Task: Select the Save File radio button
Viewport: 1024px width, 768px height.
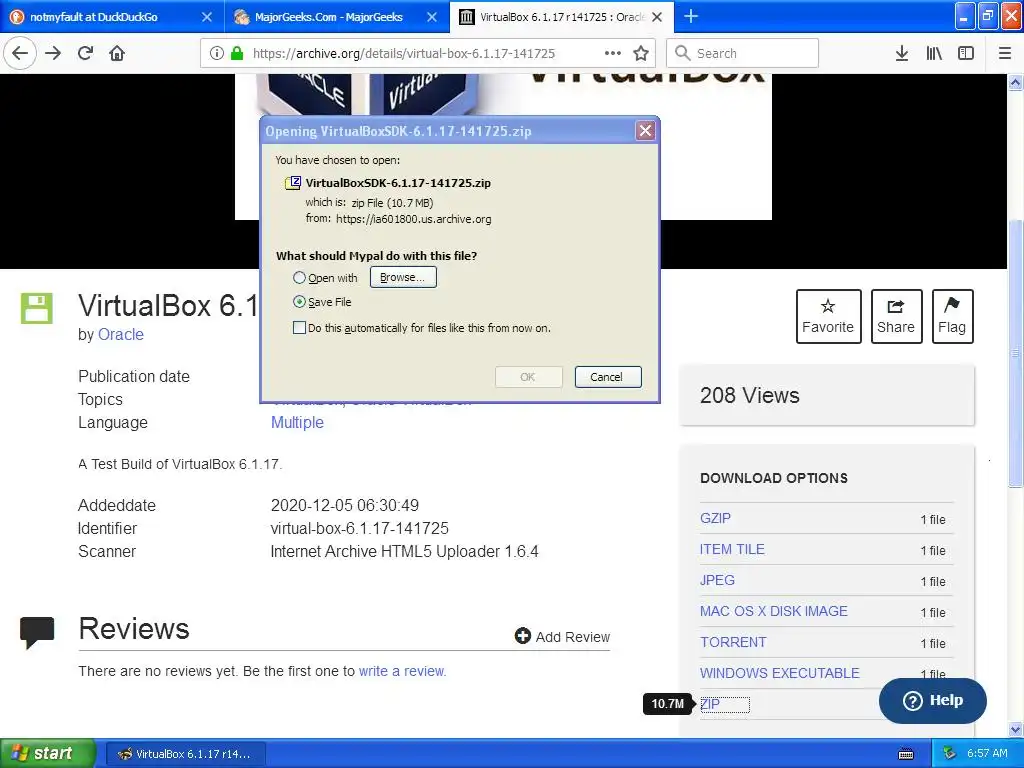Action: click(x=299, y=302)
